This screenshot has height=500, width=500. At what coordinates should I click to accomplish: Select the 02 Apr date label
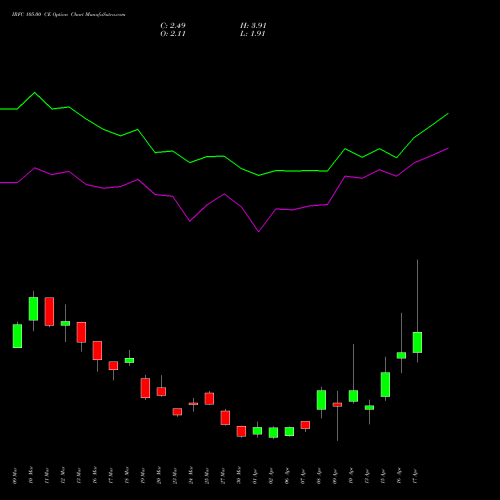click(271, 476)
